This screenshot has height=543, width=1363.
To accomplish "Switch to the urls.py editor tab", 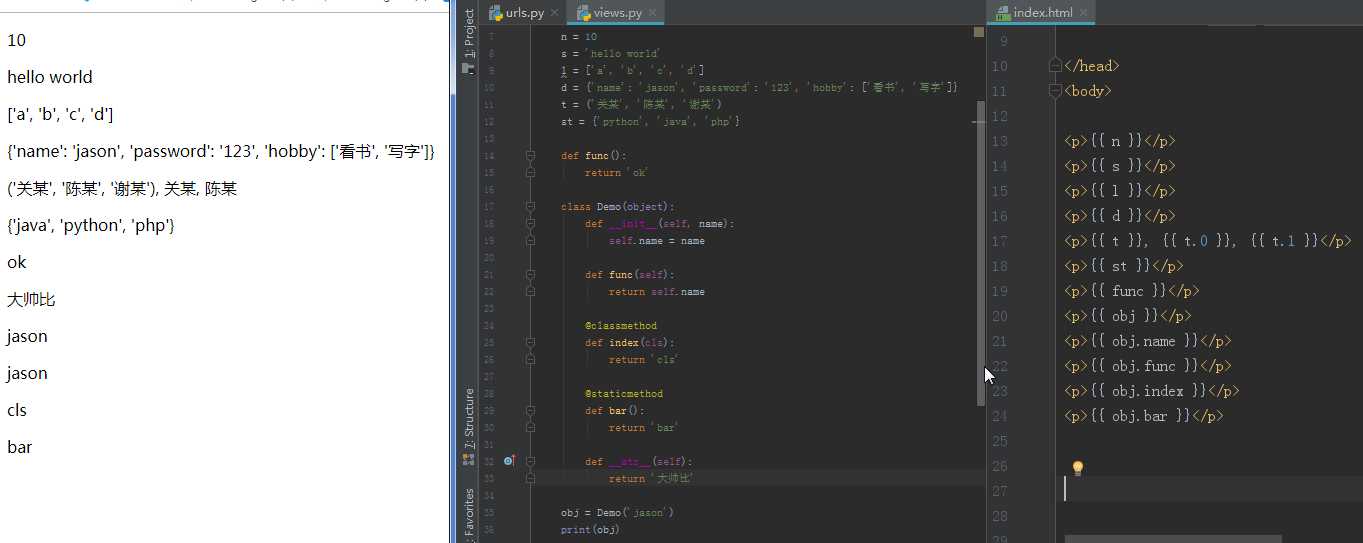I will pyautogui.click(x=524, y=13).
